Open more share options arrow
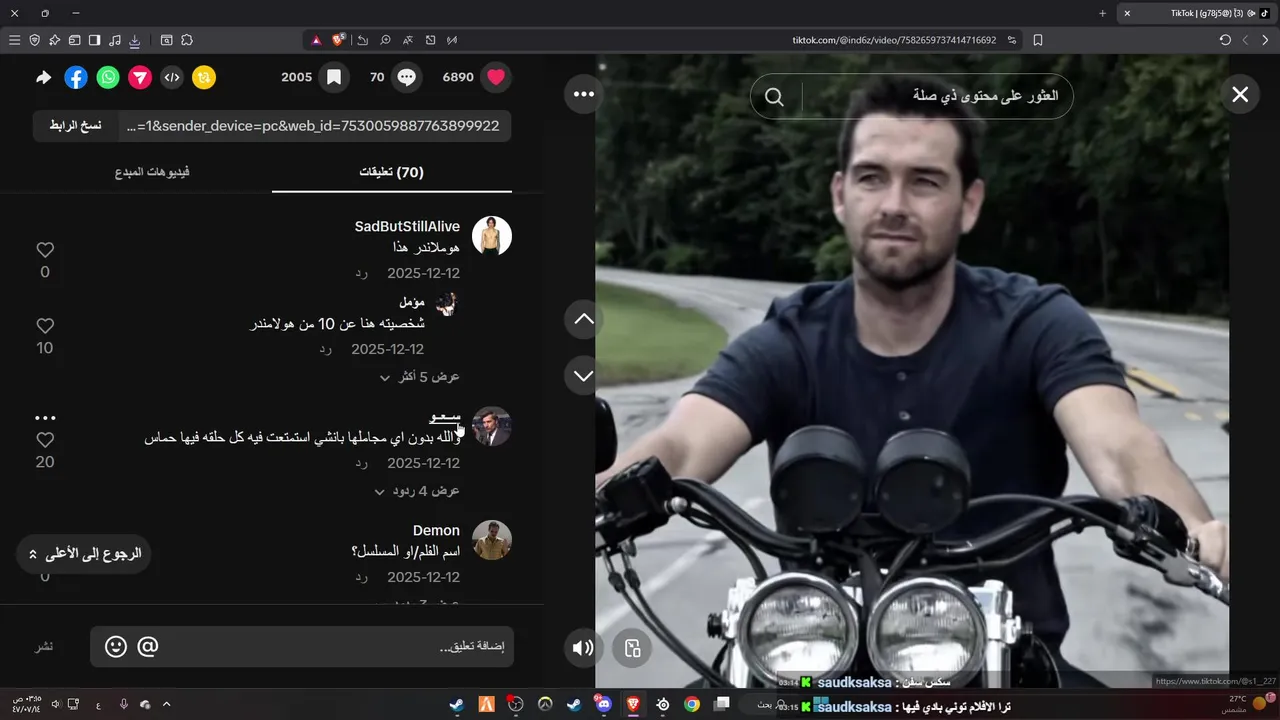Screen dimensions: 1280x720 click(44, 77)
